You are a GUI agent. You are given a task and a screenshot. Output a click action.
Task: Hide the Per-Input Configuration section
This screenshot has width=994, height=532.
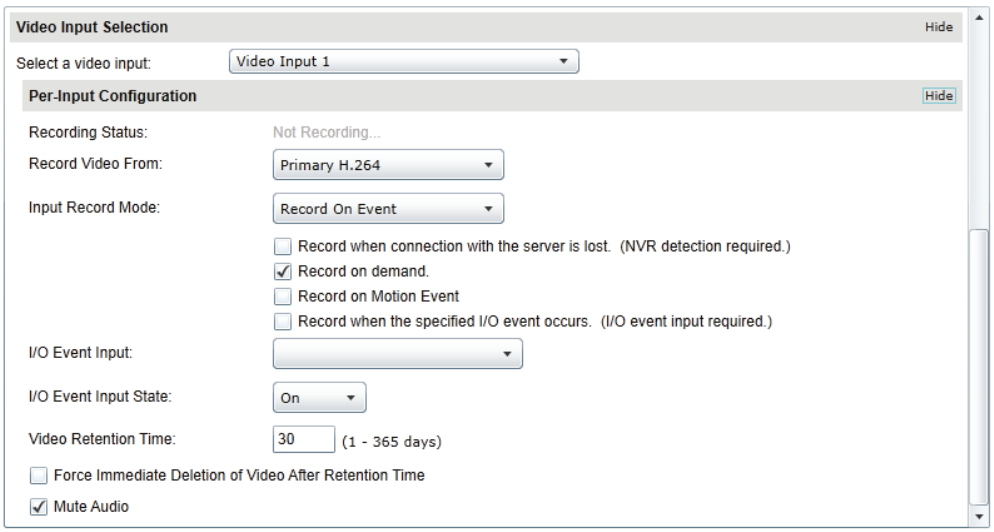[938, 96]
